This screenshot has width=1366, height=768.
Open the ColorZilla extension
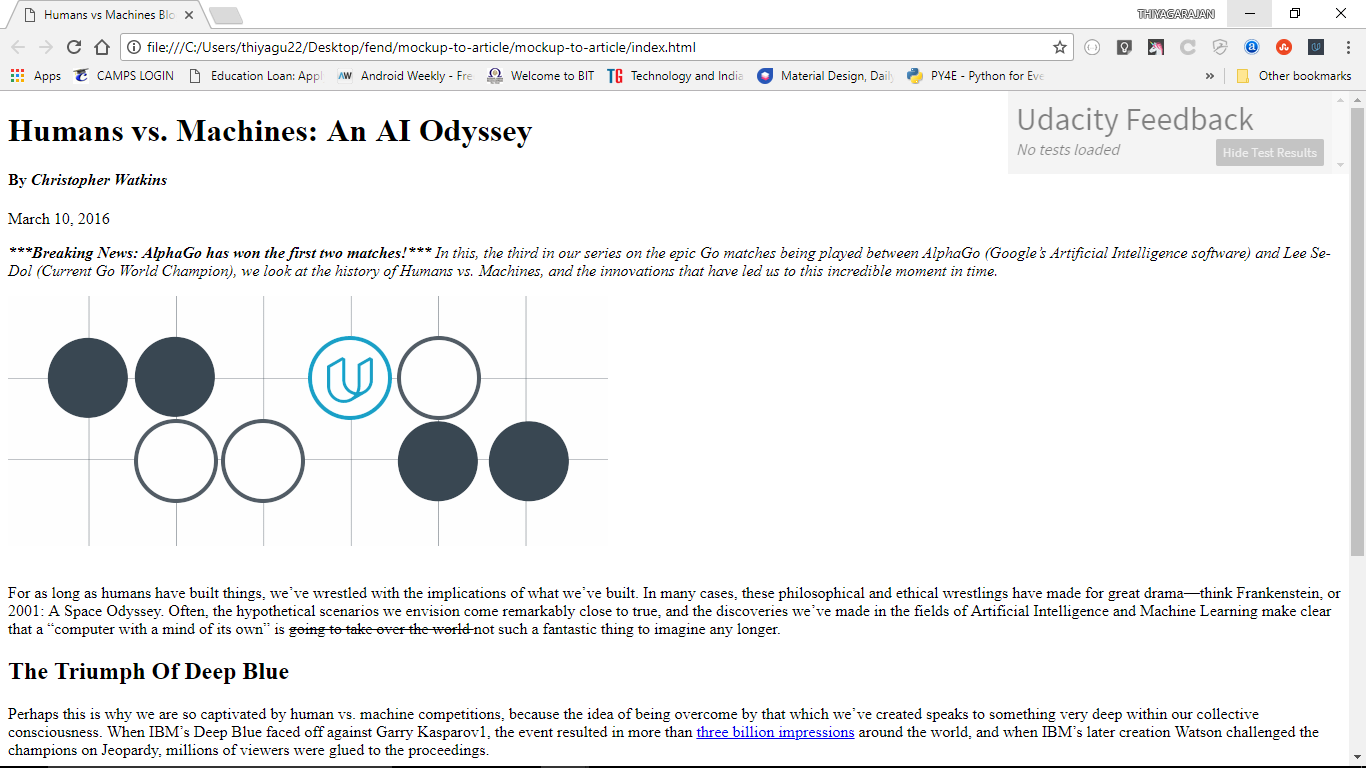[1187, 47]
